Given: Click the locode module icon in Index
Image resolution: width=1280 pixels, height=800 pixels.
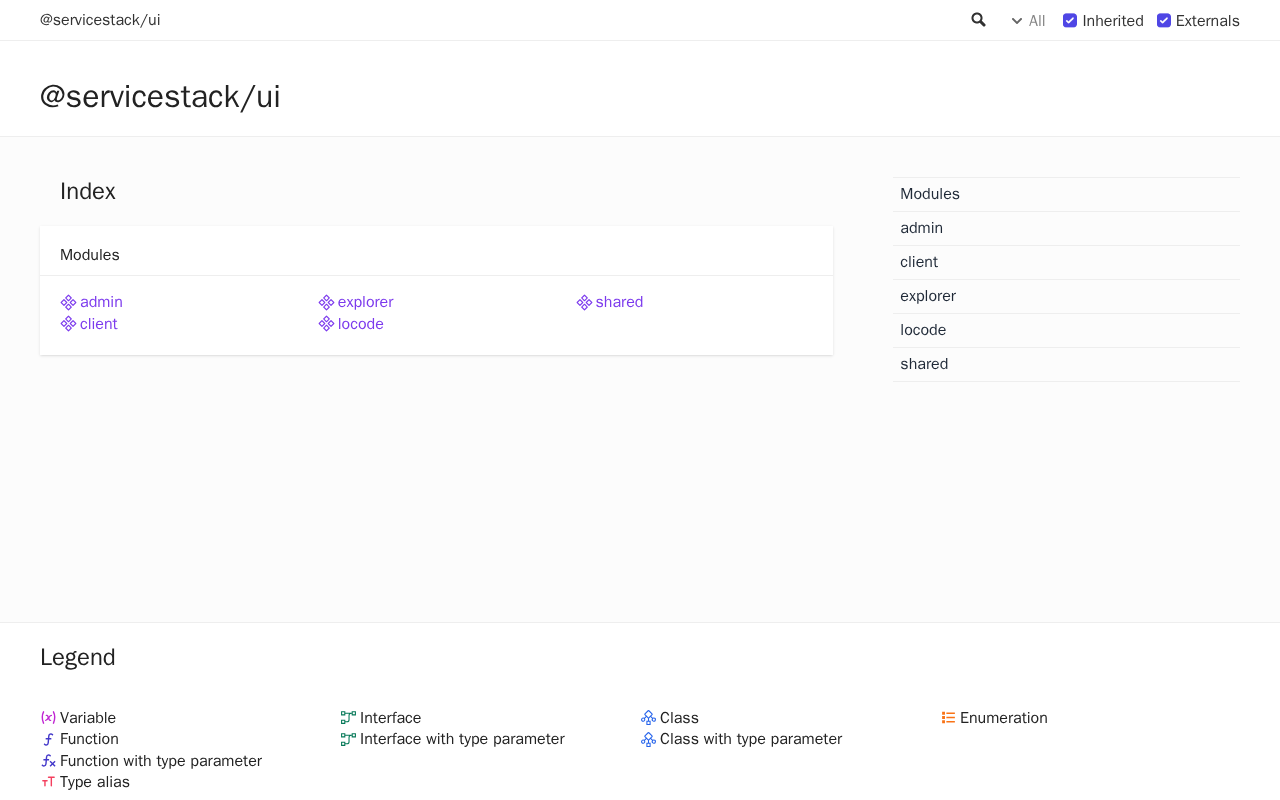Looking at the screenshot, I should coord(326,324).
